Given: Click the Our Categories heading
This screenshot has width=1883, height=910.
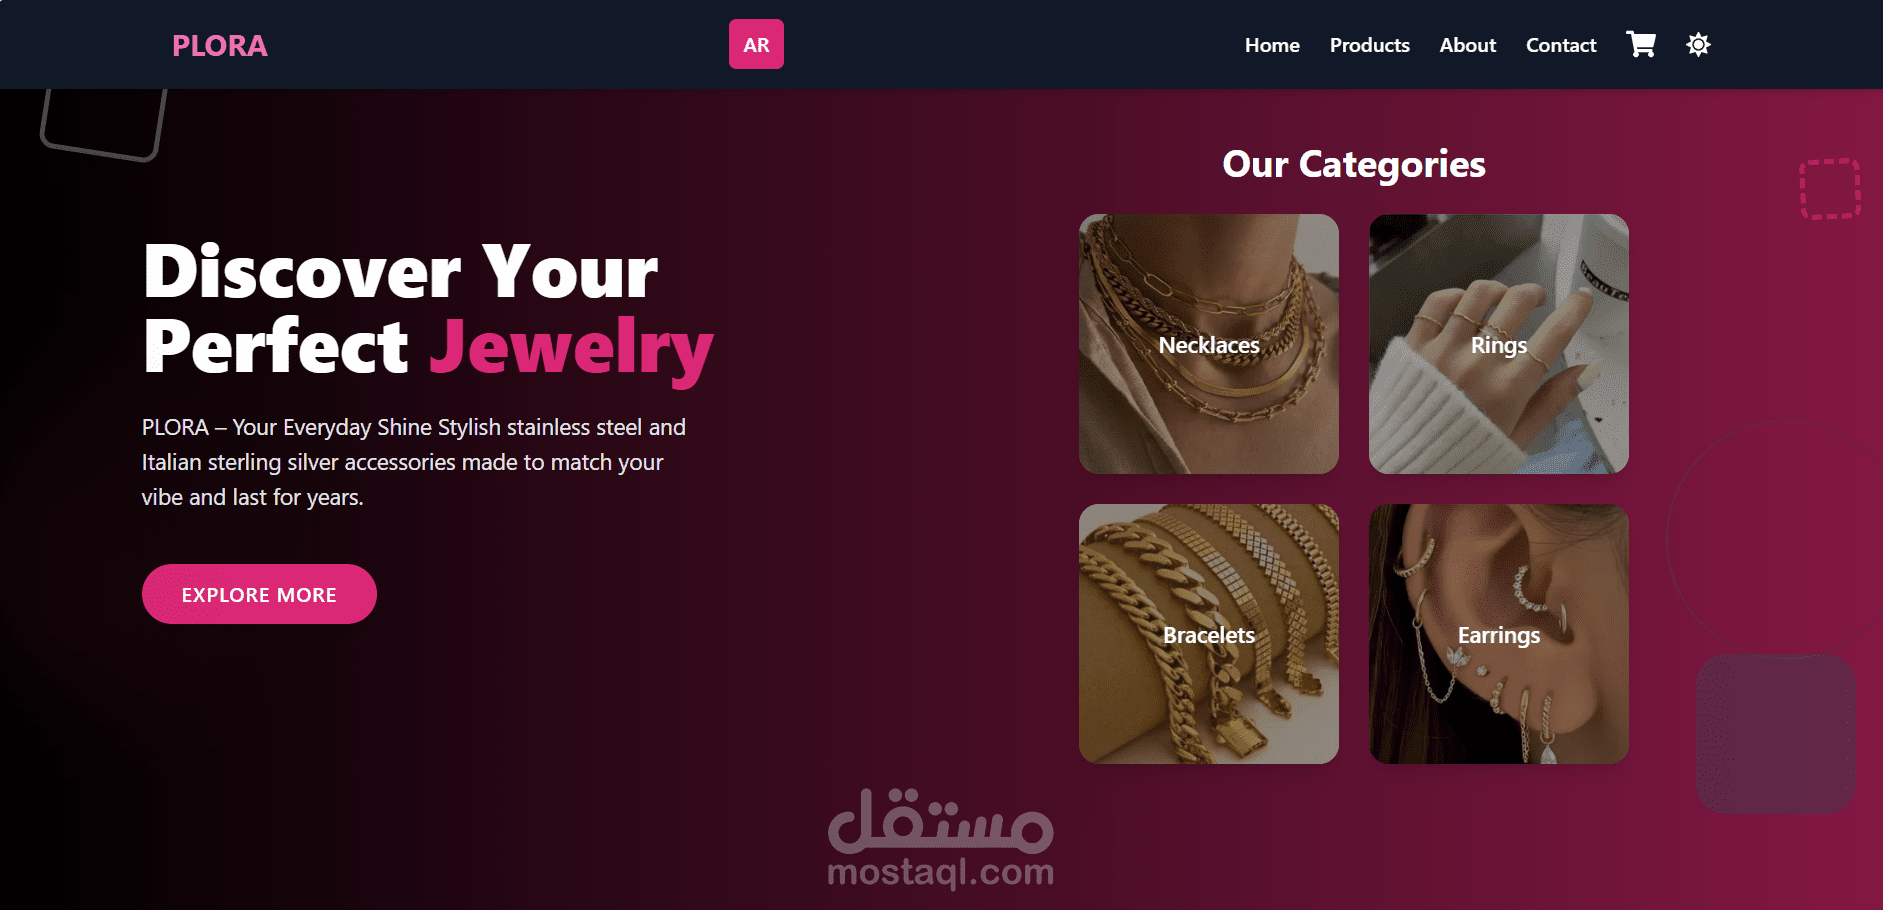Looking at the screenshot, I should 1354,164.
